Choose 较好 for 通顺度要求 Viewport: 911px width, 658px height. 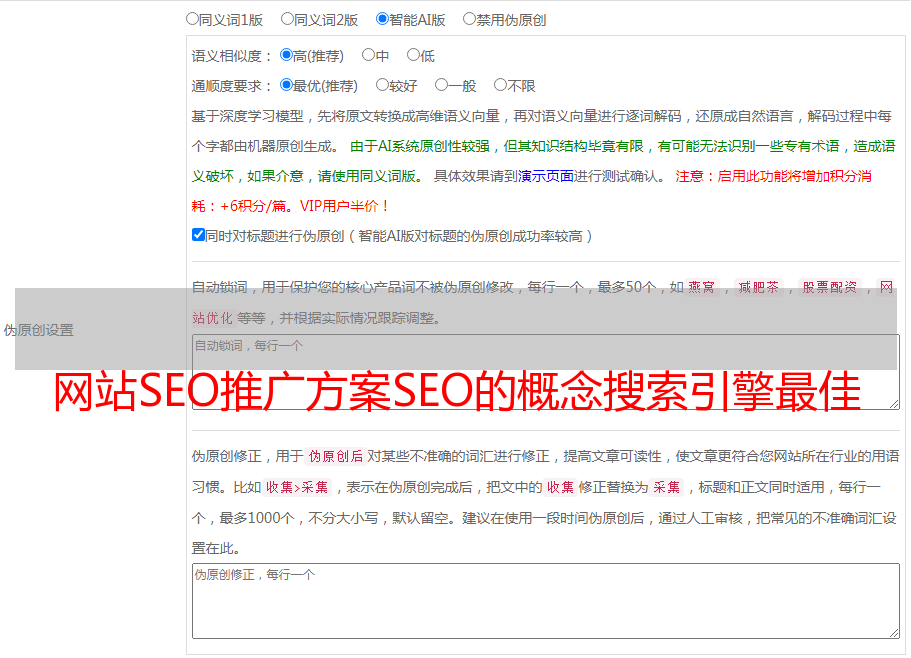pyautogui.click(x=382, y=86)
